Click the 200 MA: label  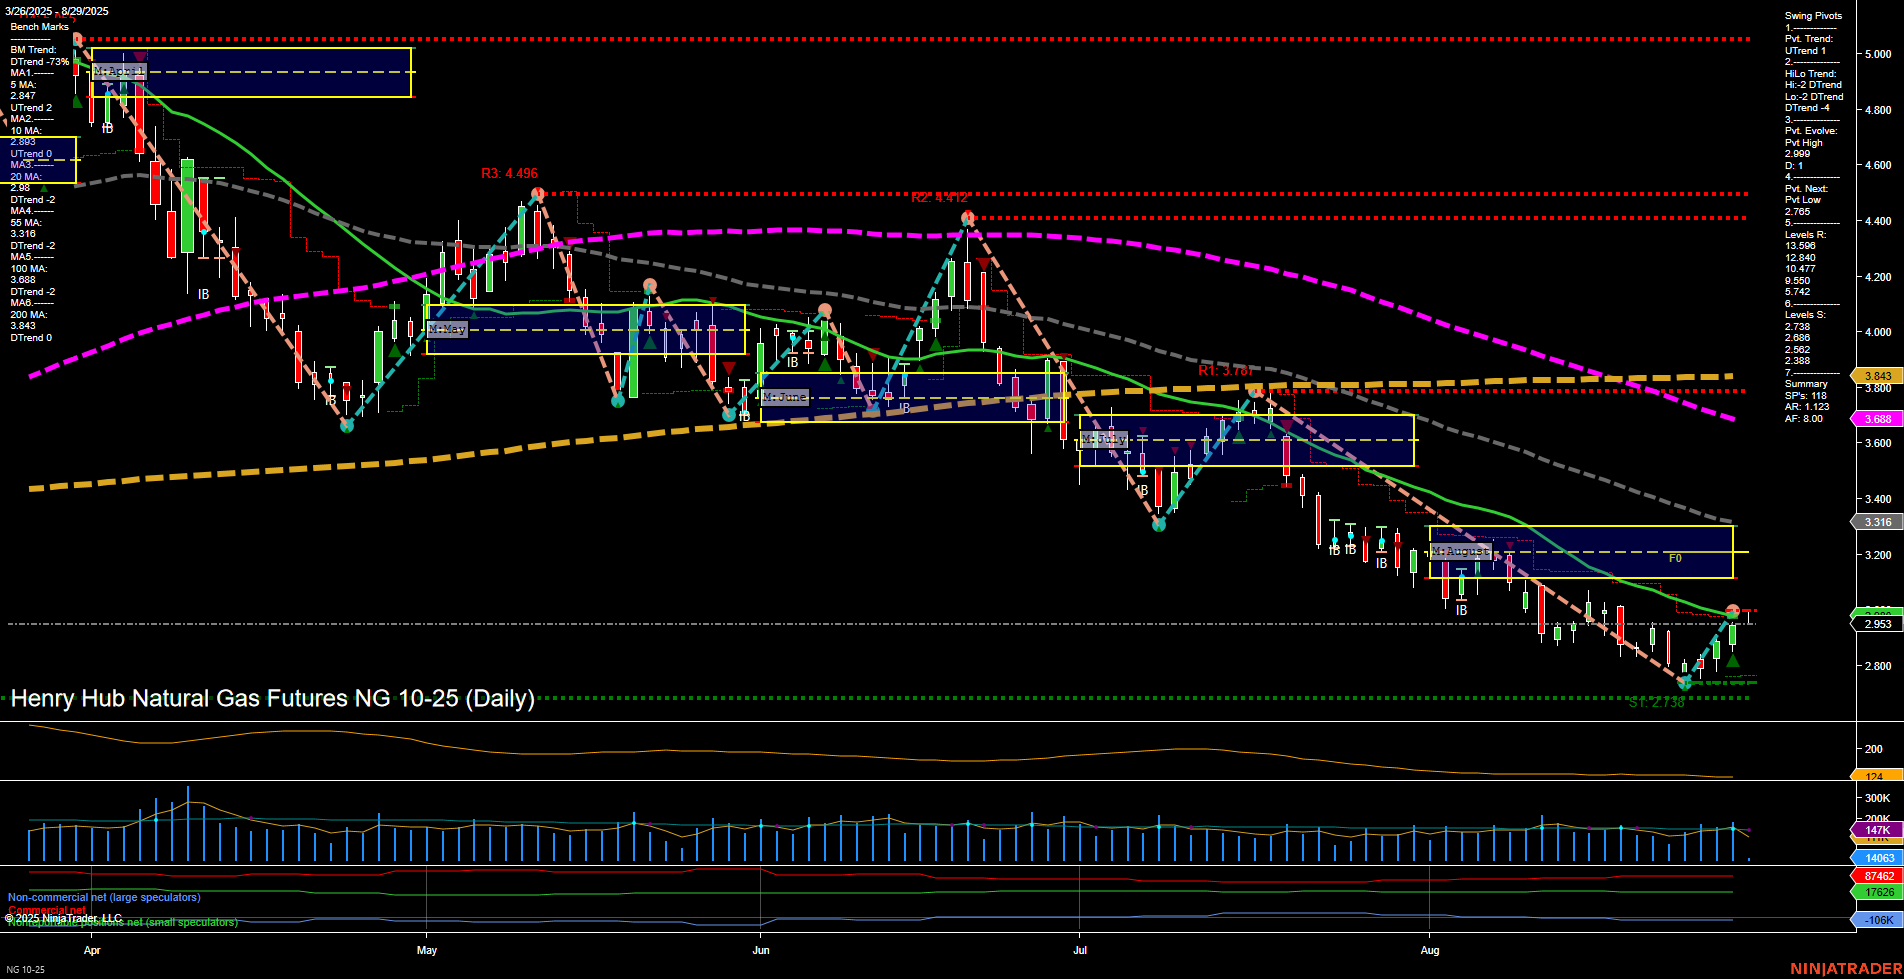click(29, 315)
